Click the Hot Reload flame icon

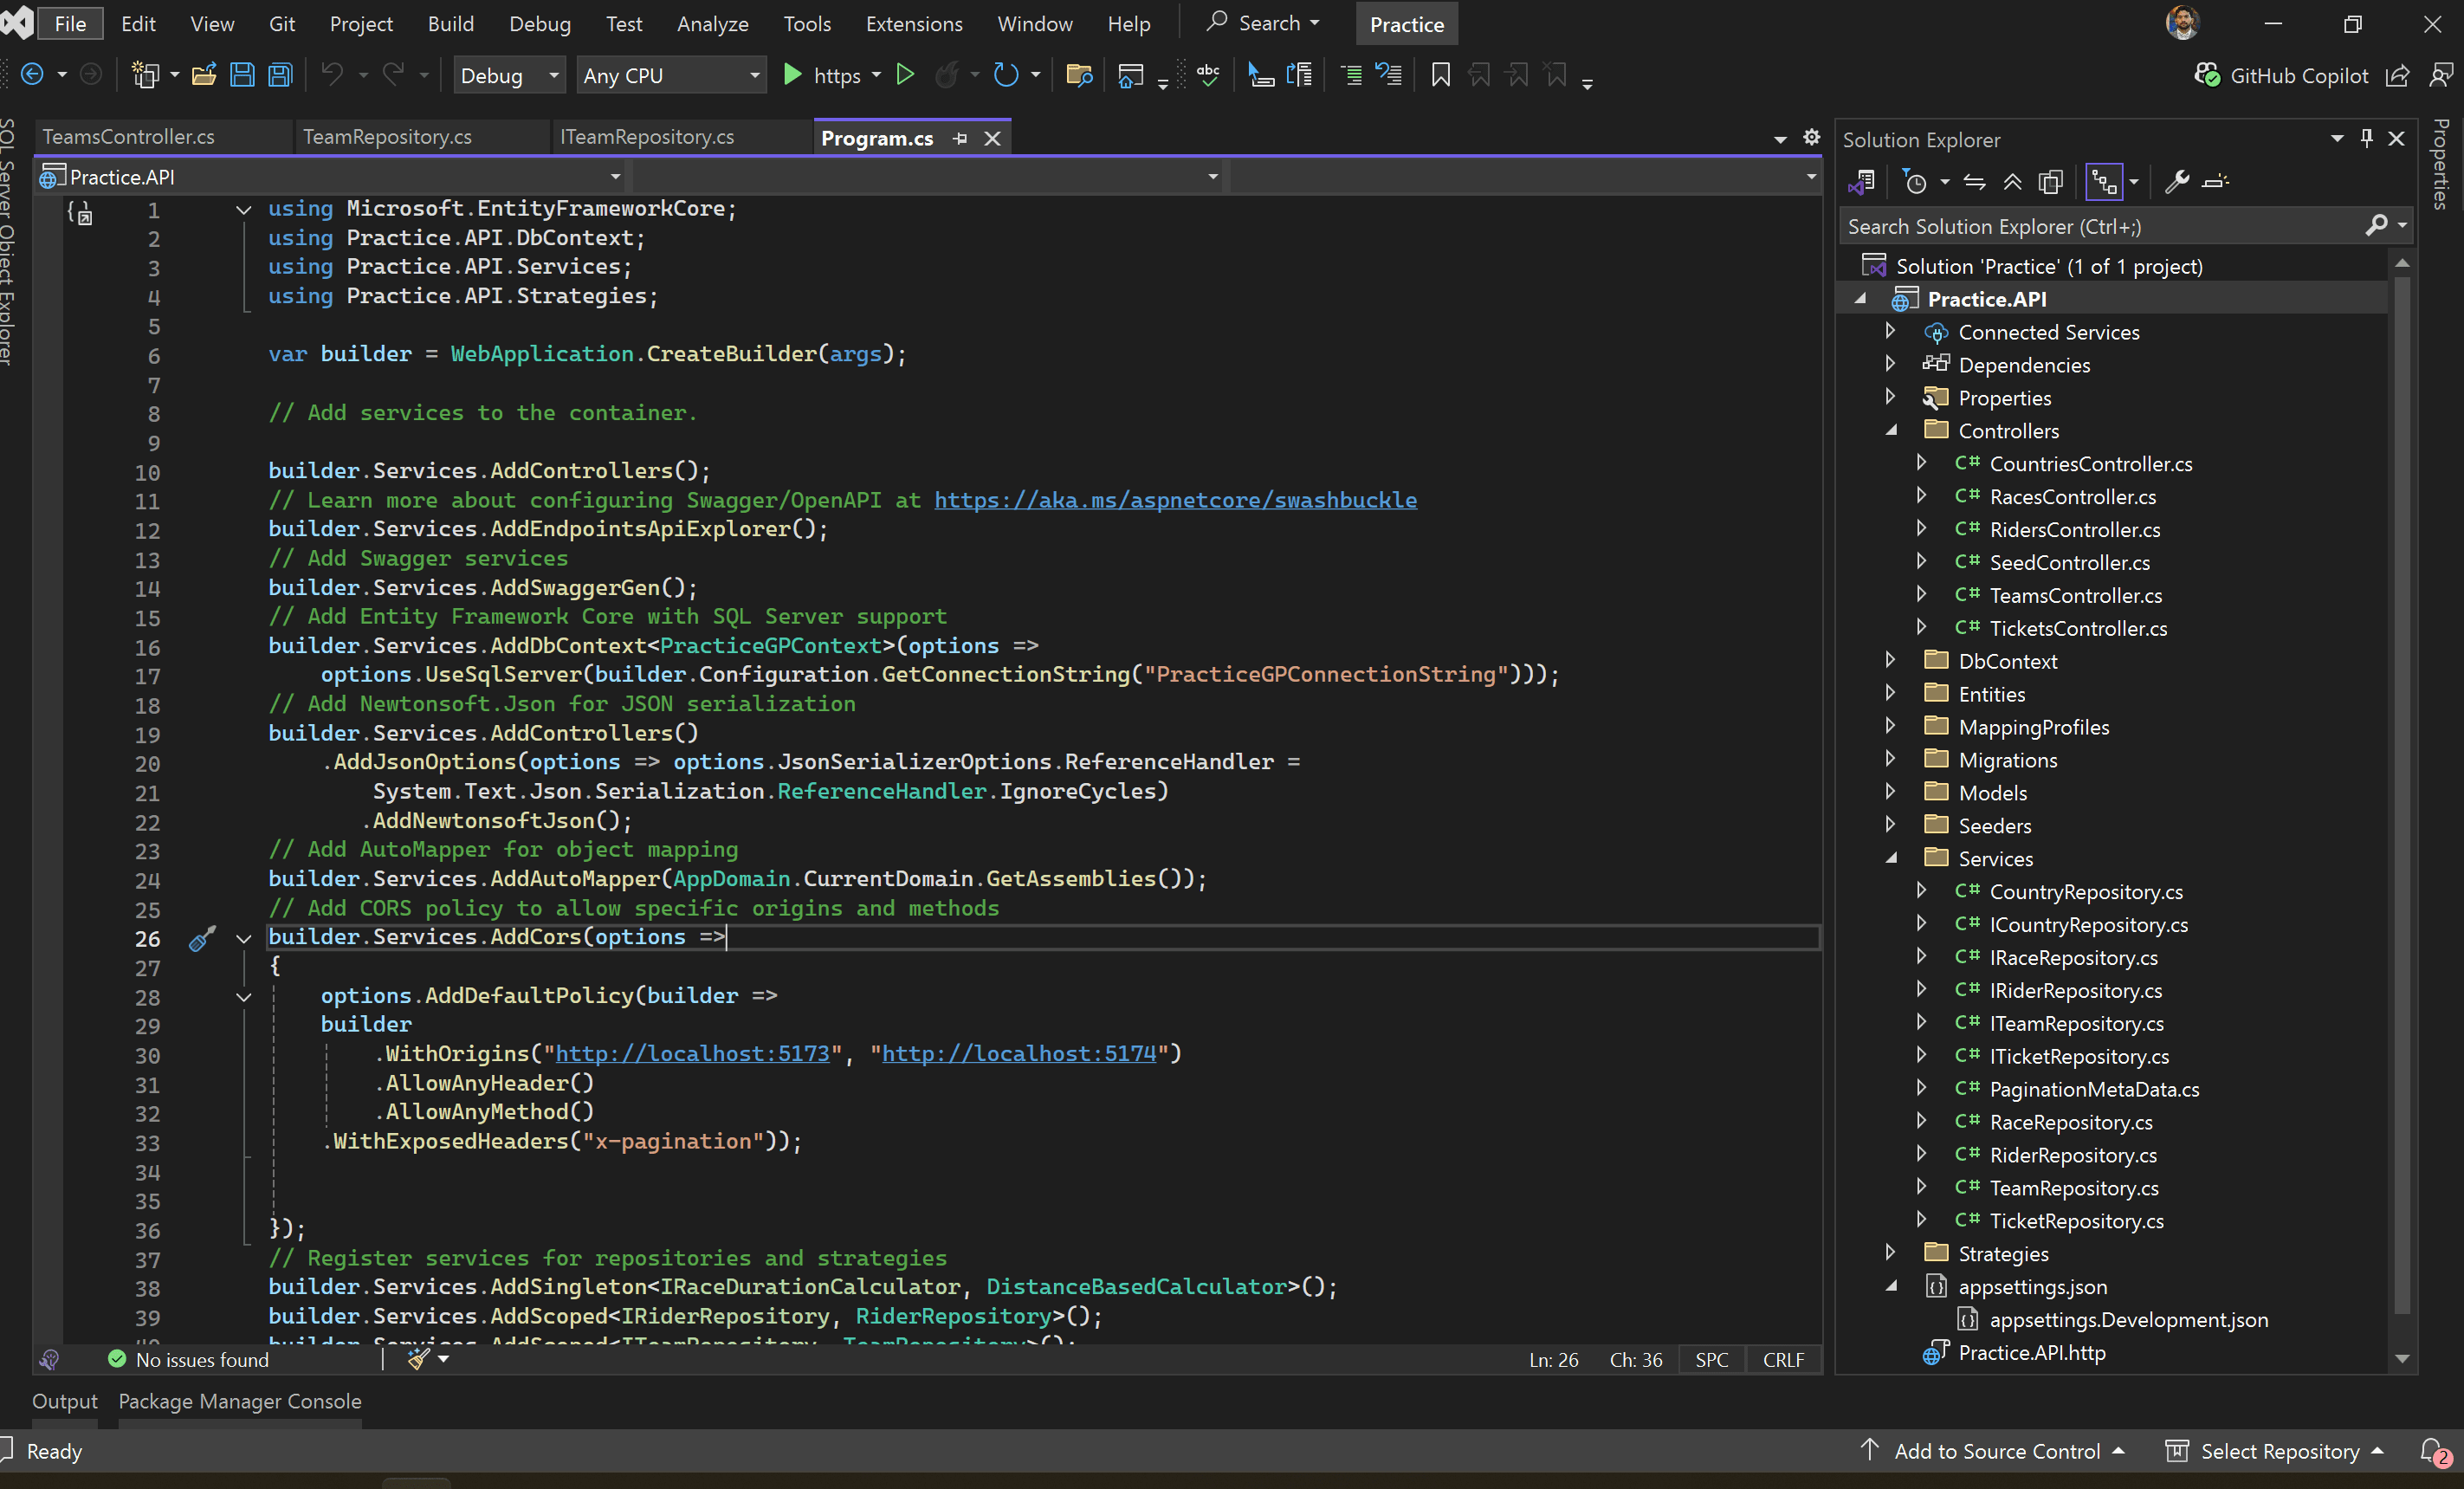947,75
